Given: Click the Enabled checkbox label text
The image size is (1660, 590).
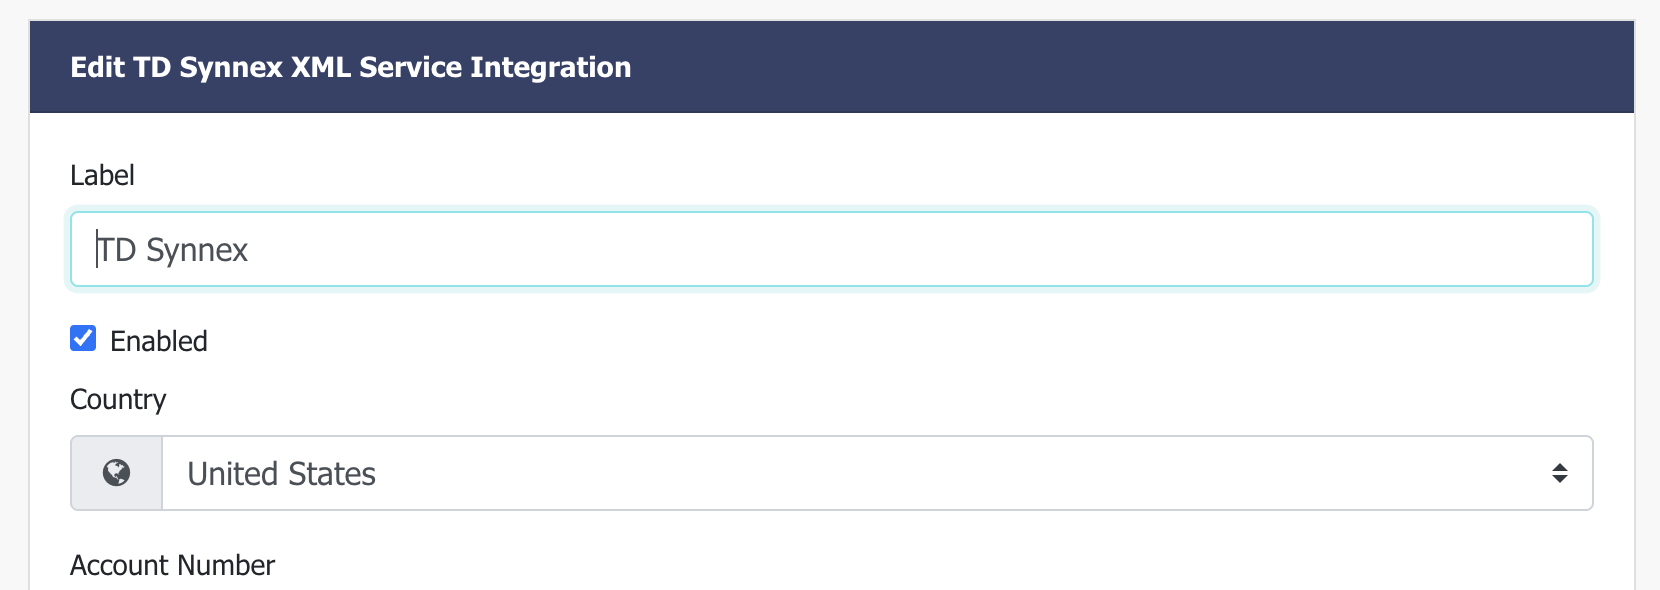Looking at the screenshot, I should tap(159, 341).
